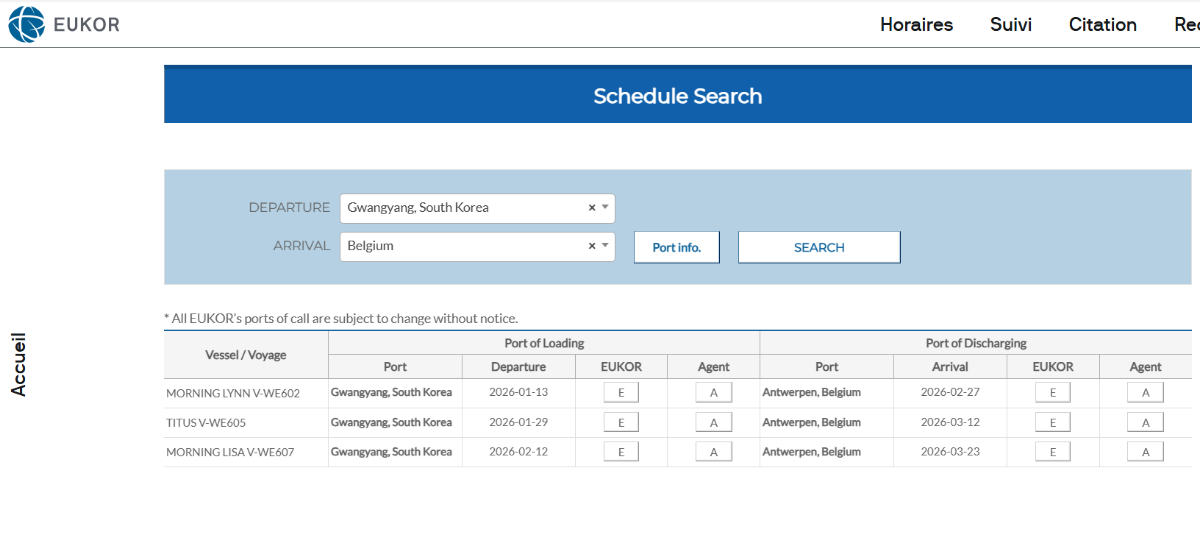Click the Accueil vertical side label
The height and width of the screenshot is (543, 1200).
[19, 364]
